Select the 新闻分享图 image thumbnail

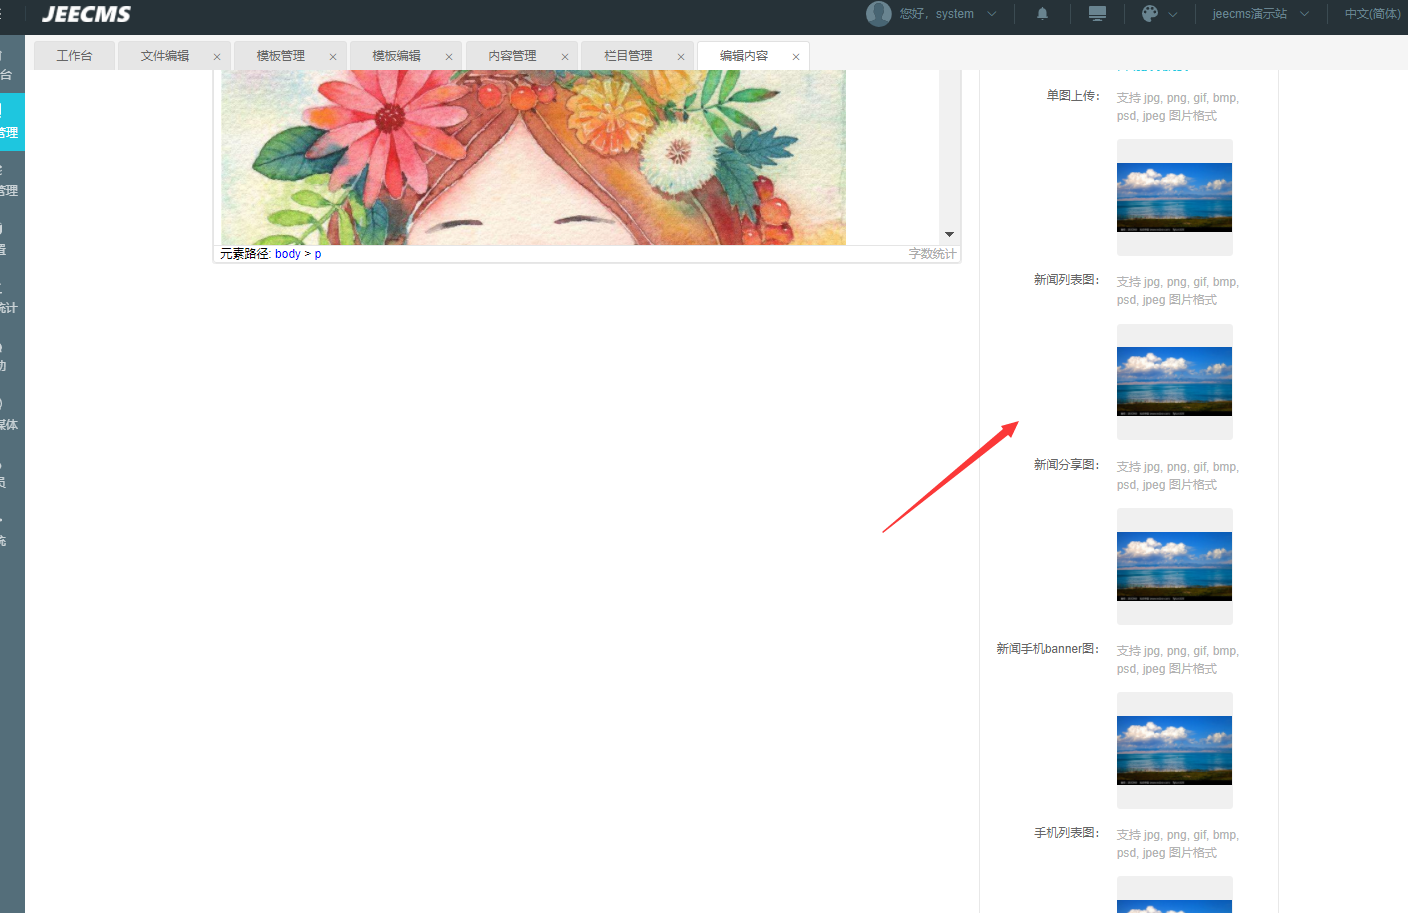1174,566
